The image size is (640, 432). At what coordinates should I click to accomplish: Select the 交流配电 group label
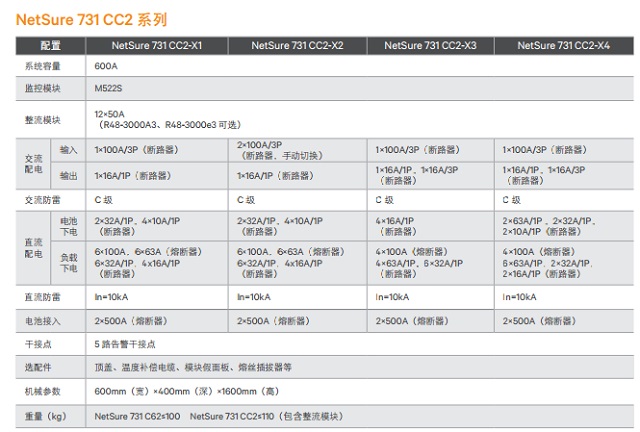click(33, 164)
